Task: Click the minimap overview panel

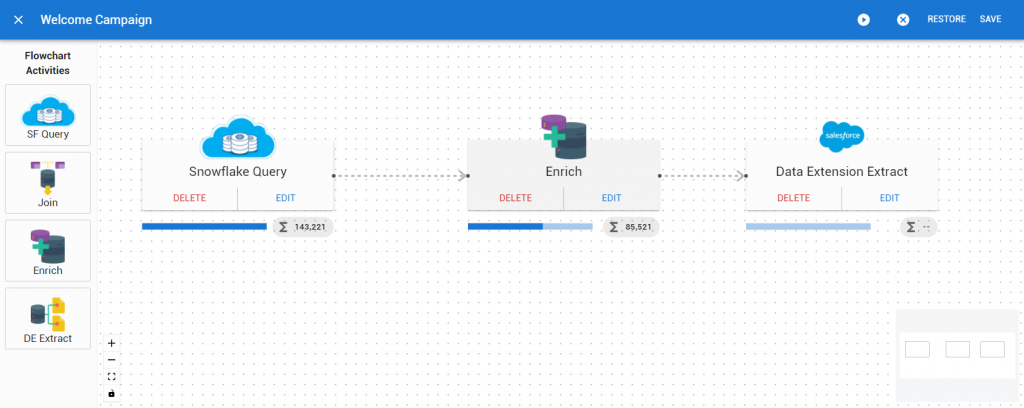Action: click(x=959, y=355)
